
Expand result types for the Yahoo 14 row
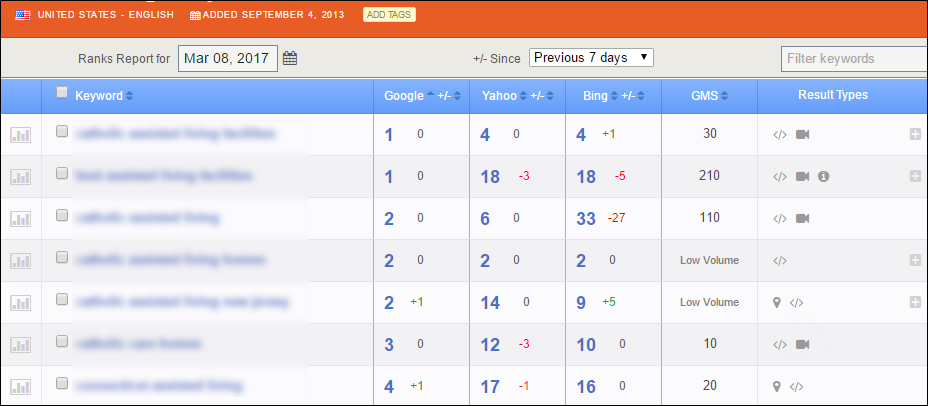pos(915,302)
